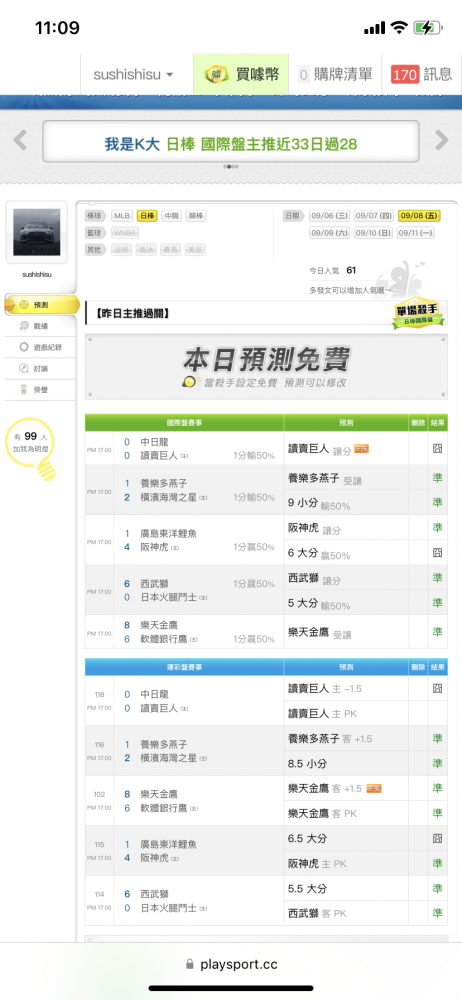Tap the Wi-Fi icon in status bar
Image resolution: width=462 pixels, height=1000 pixels.
(399, 28)
